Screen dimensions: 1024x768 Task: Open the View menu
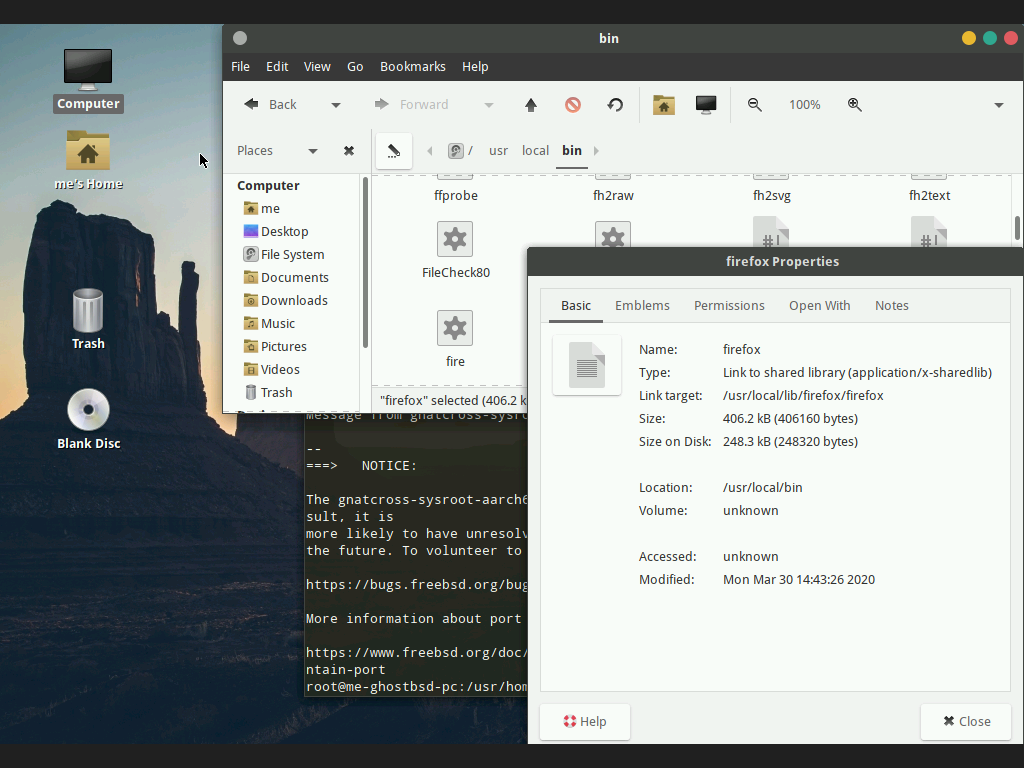coord(317,67)
